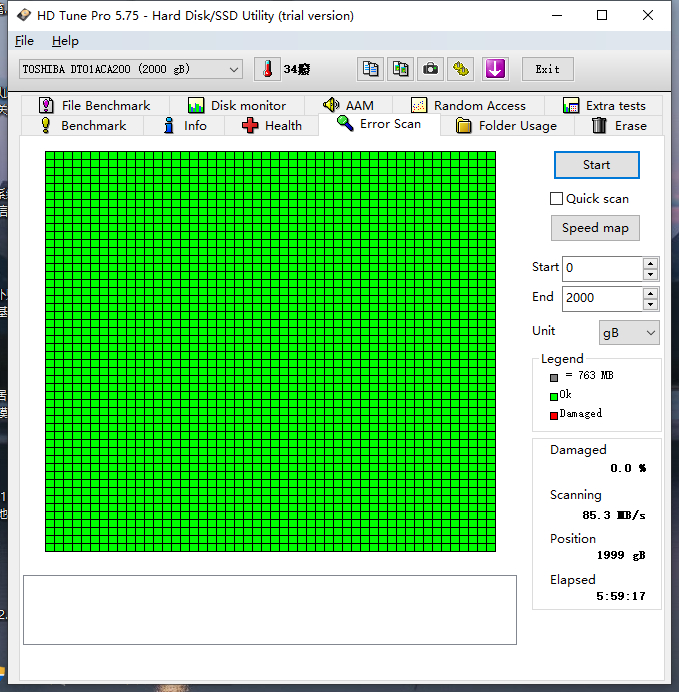Image resolution: width=679 pixels, height=692 pixels.
Task: Click the empty log box below the grid
Action: pos(270,610)
